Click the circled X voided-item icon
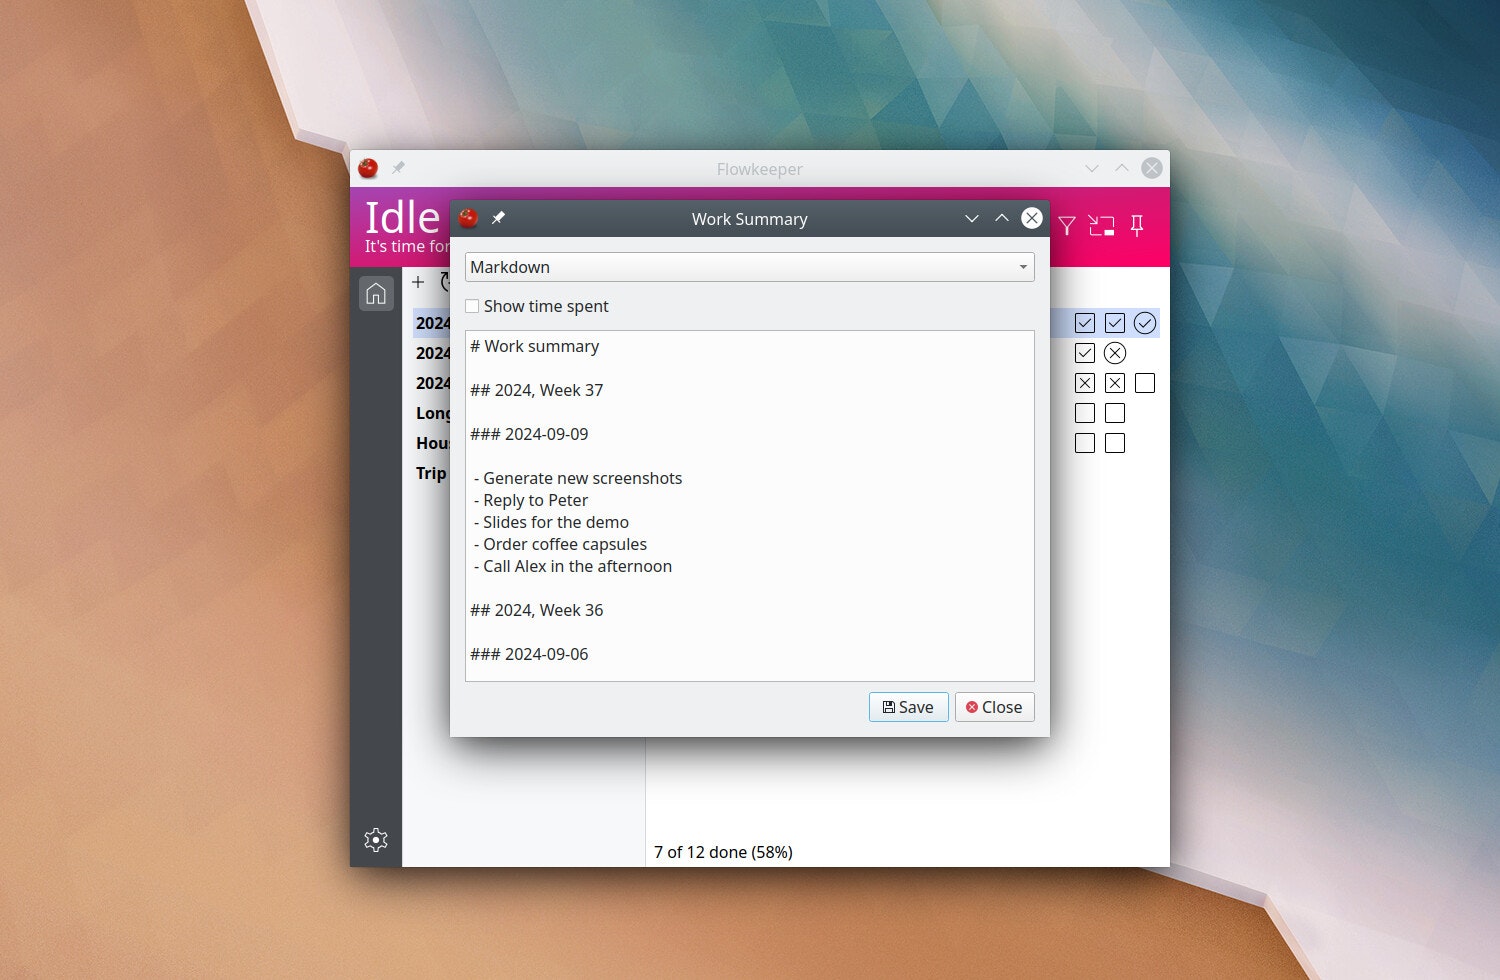 tap(1115, 353)
